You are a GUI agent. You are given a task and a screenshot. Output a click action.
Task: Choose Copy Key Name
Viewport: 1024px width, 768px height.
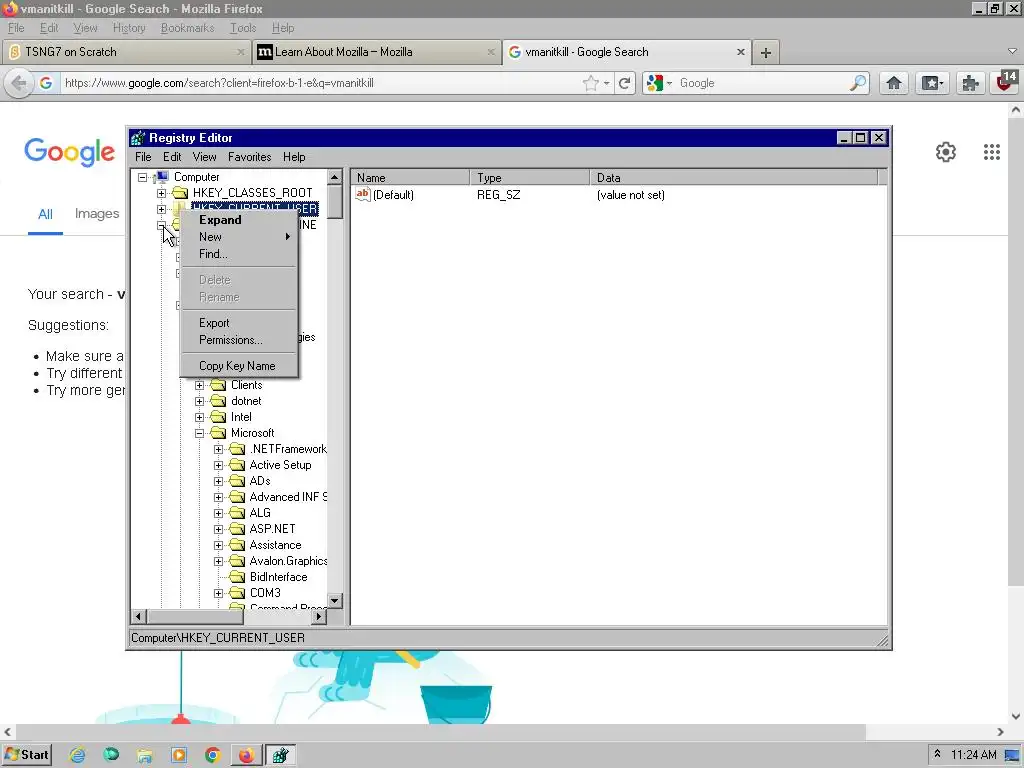239,366
